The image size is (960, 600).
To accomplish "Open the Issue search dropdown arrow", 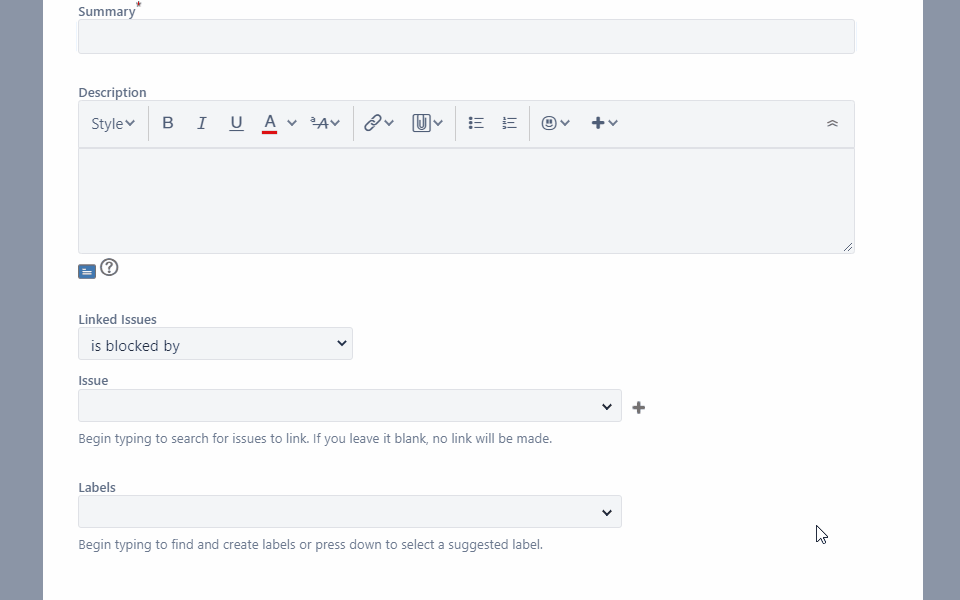I will [x=606, y=406].
